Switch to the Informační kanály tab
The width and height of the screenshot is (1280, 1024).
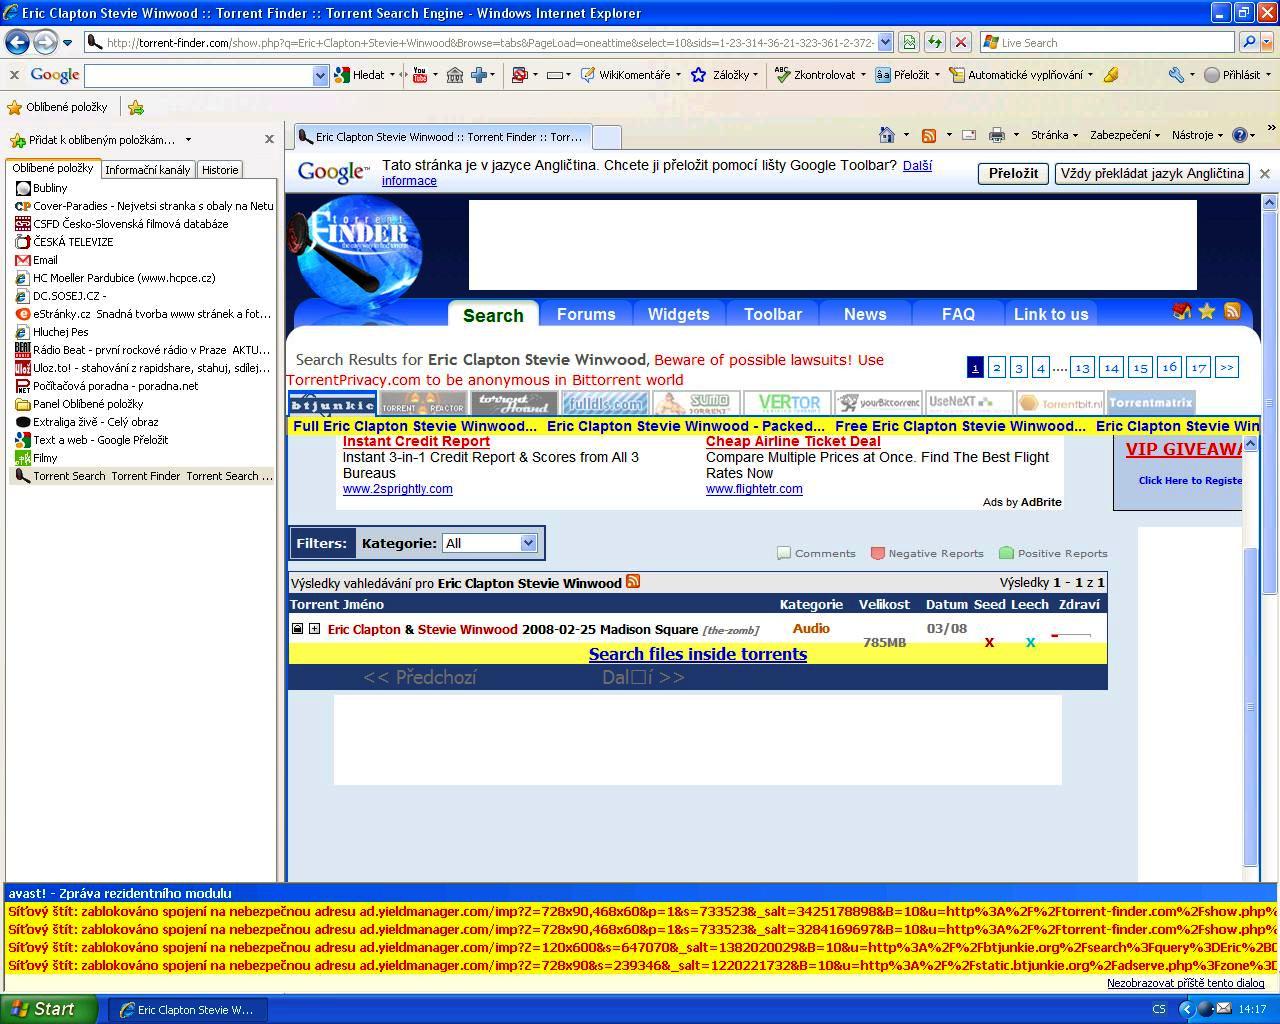tap(147, 170)
